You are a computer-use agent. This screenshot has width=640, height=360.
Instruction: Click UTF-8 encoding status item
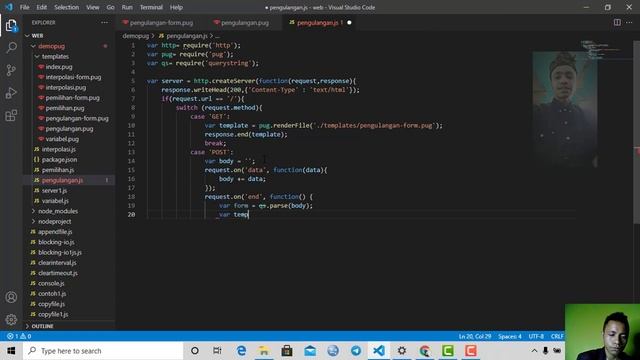click(536, 336)
